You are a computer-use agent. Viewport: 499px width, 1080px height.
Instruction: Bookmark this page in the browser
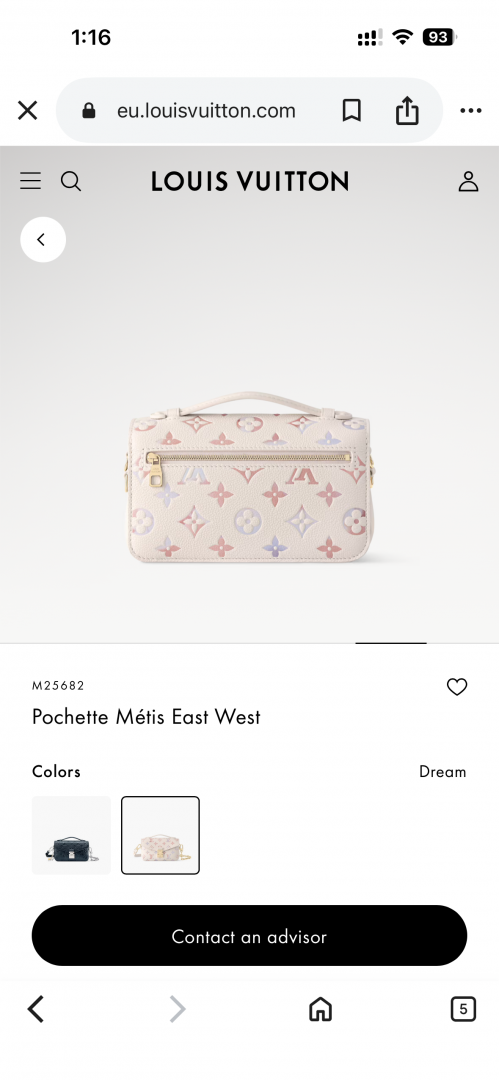click(352, 110)
